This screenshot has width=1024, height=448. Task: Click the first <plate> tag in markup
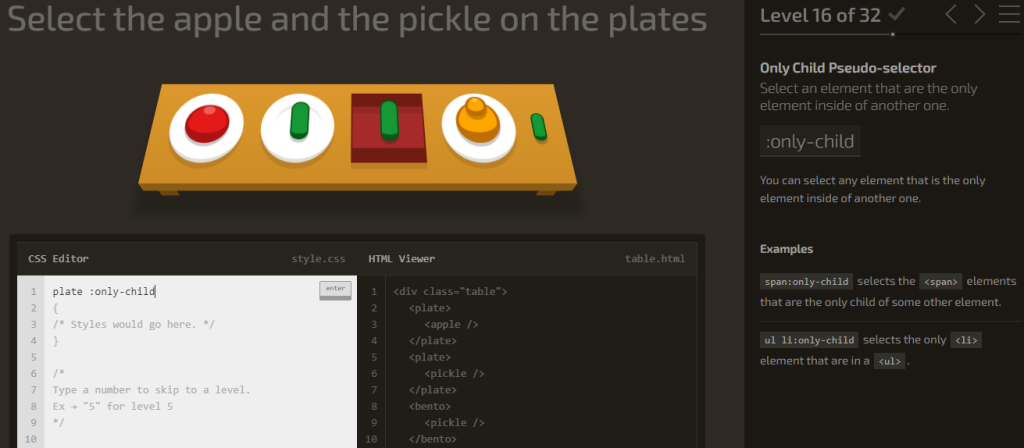[430, 308]
